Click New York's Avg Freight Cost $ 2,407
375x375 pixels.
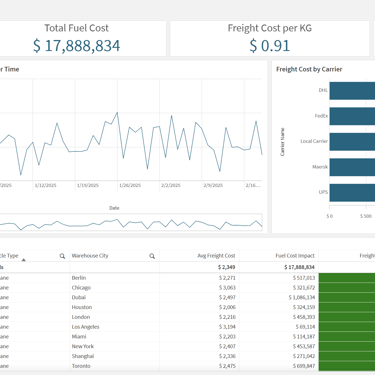227,346
